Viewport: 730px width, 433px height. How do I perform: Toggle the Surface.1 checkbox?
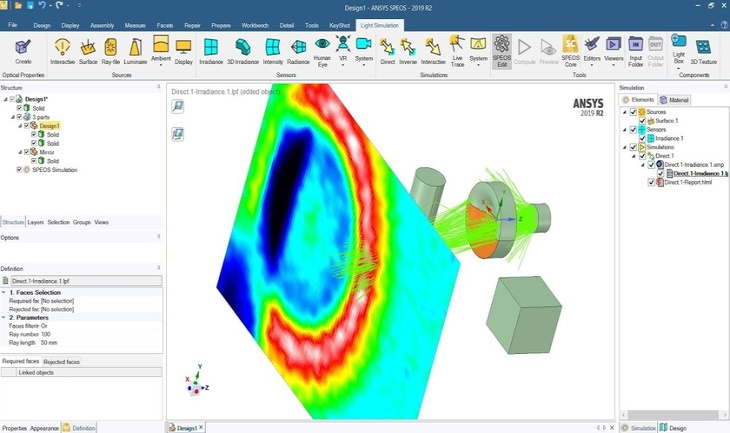[642, 121]
